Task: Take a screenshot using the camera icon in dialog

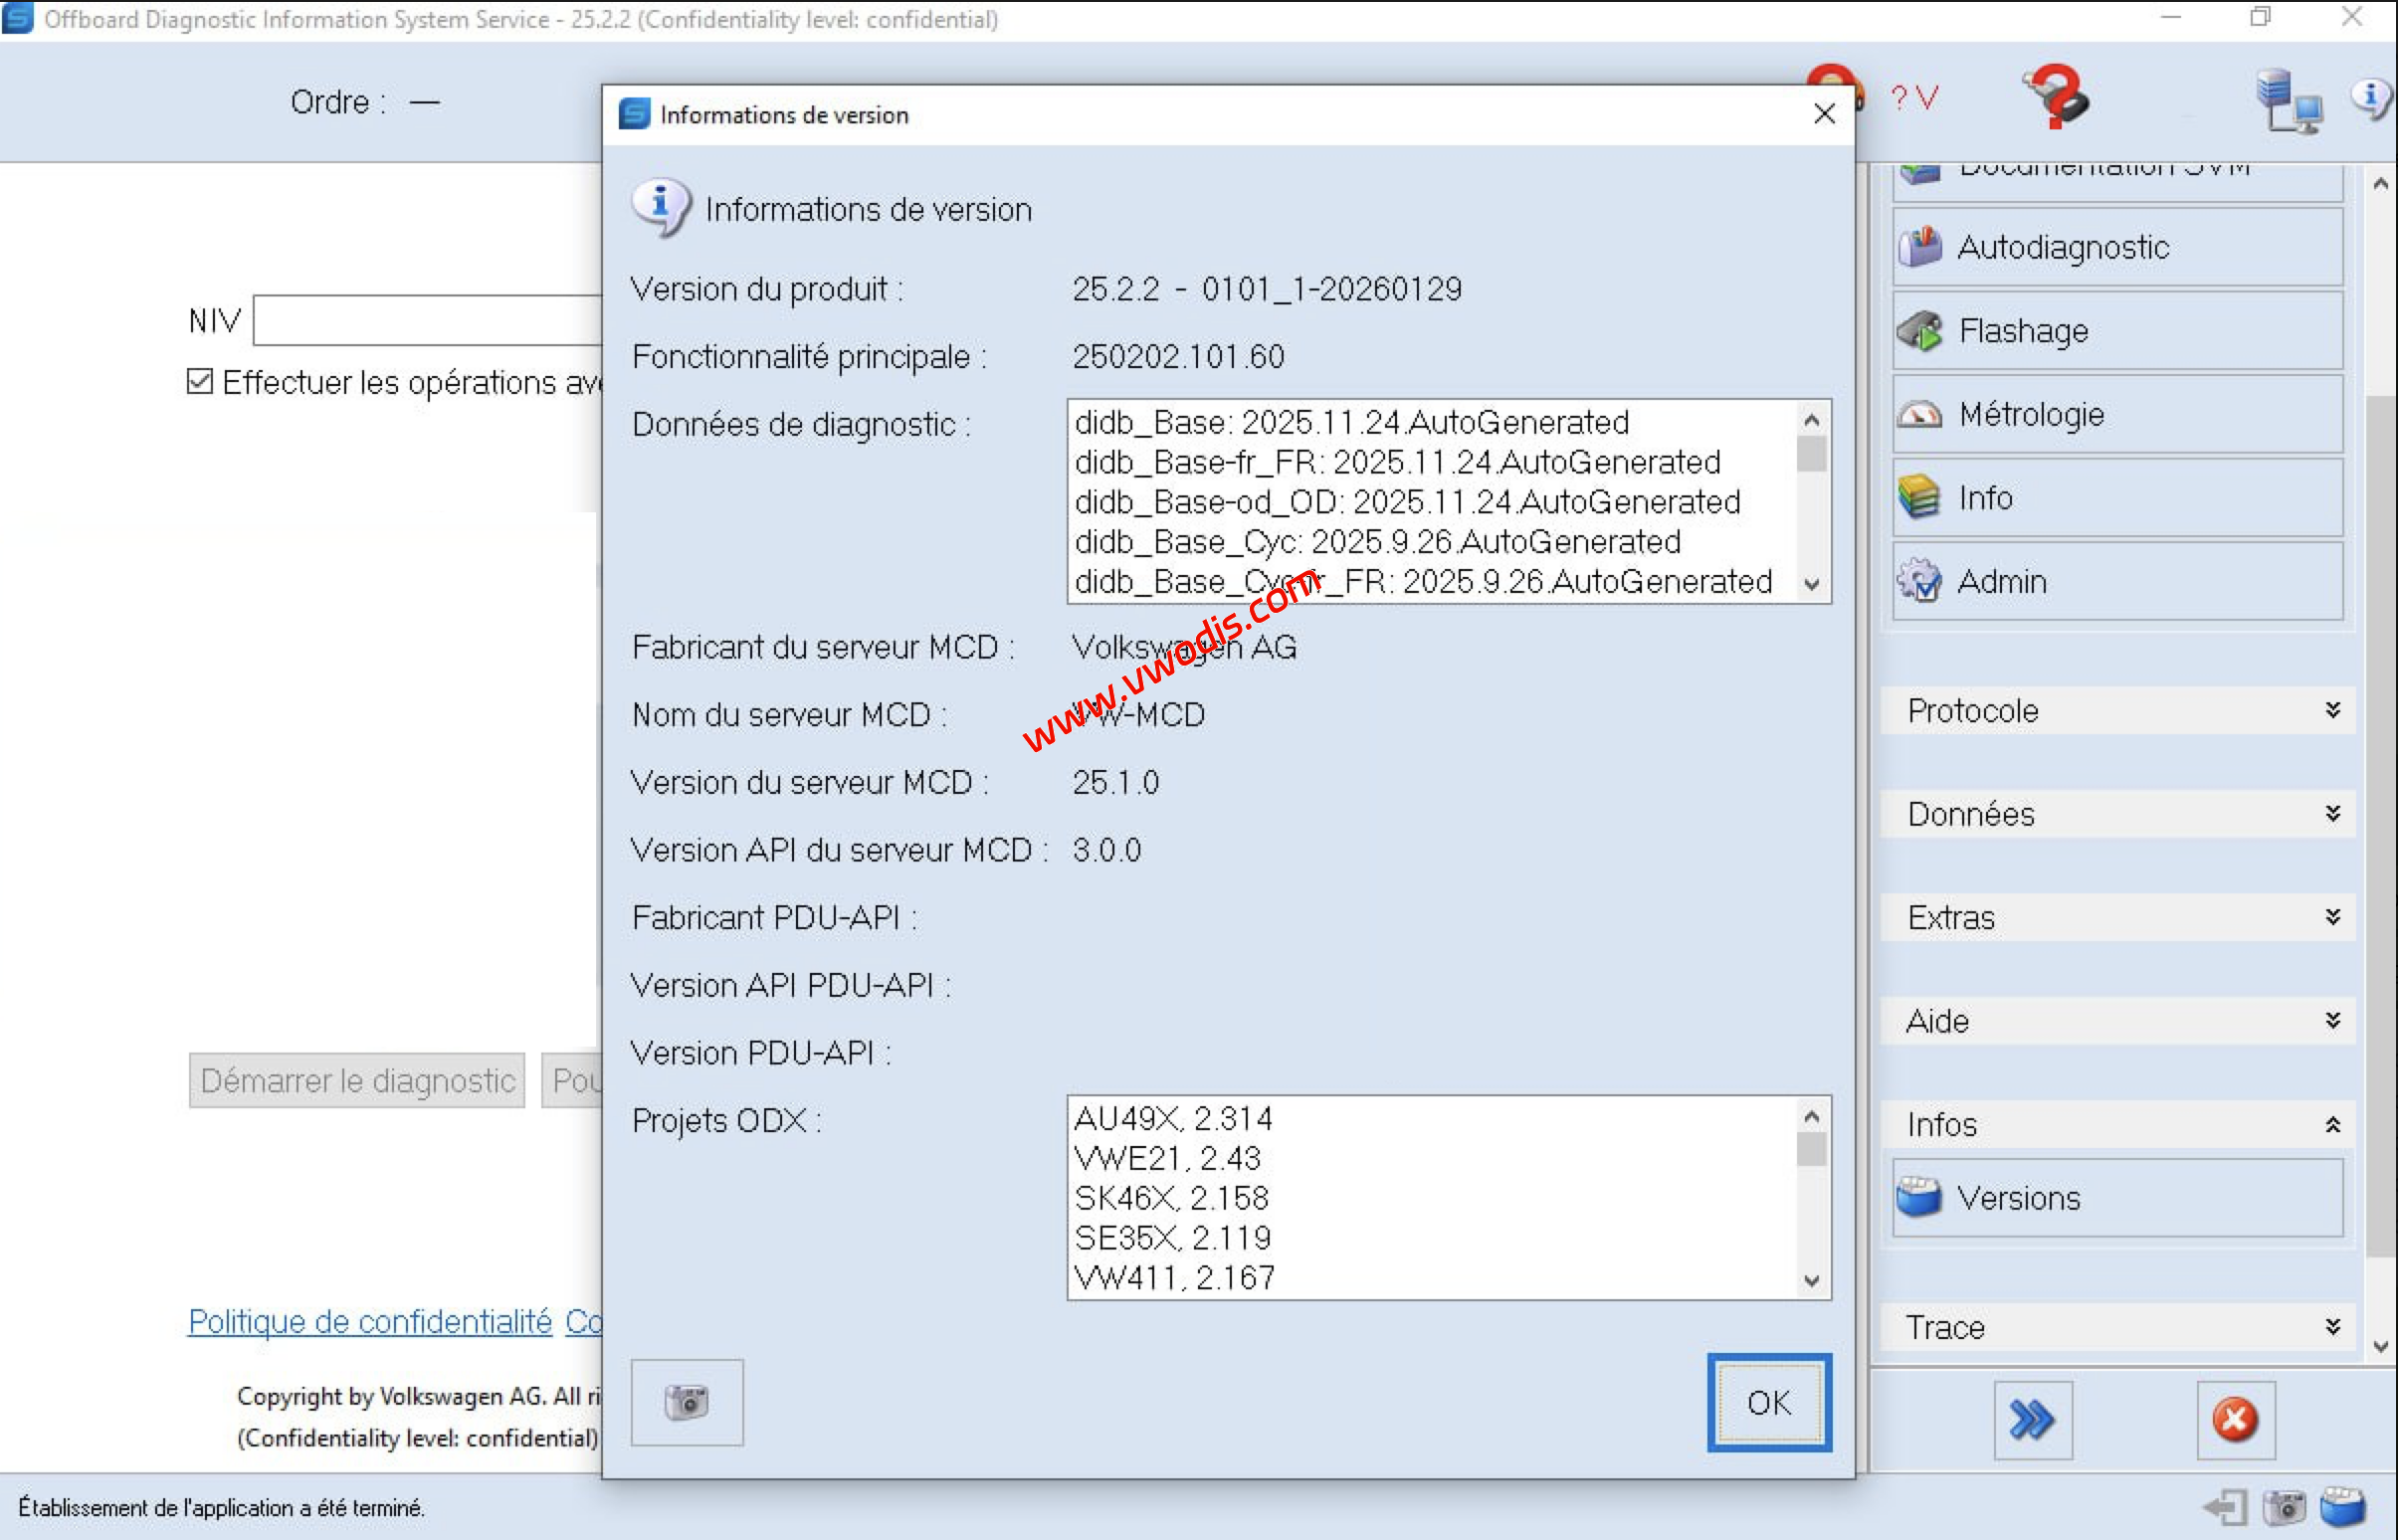Action: (686, 1402)
